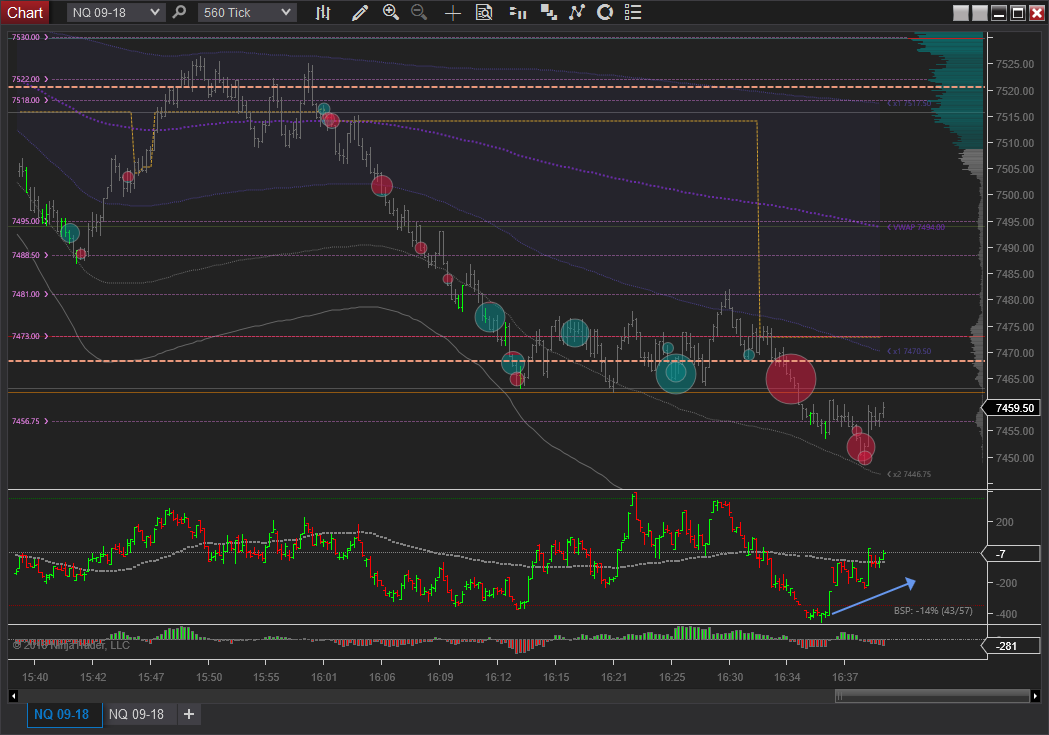This screenshot has width=1049, height=735.
Task: Click the 16:37 time axis label
Action: [845, 677]
